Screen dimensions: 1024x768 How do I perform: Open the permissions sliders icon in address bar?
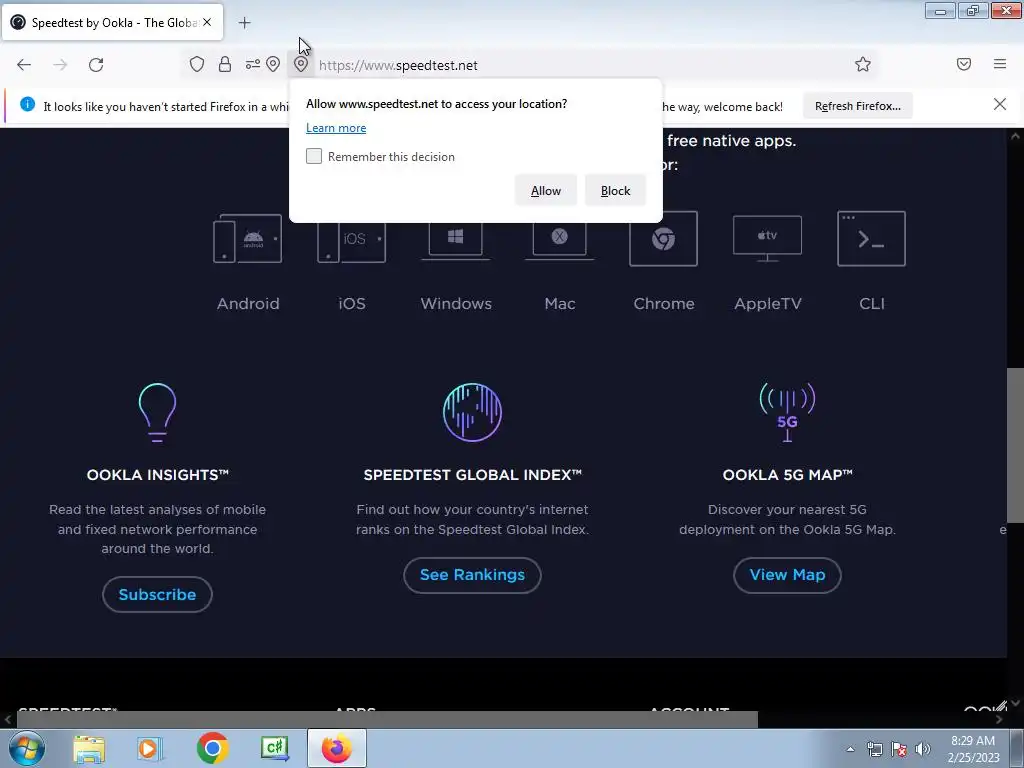click(x=252, y=64)
